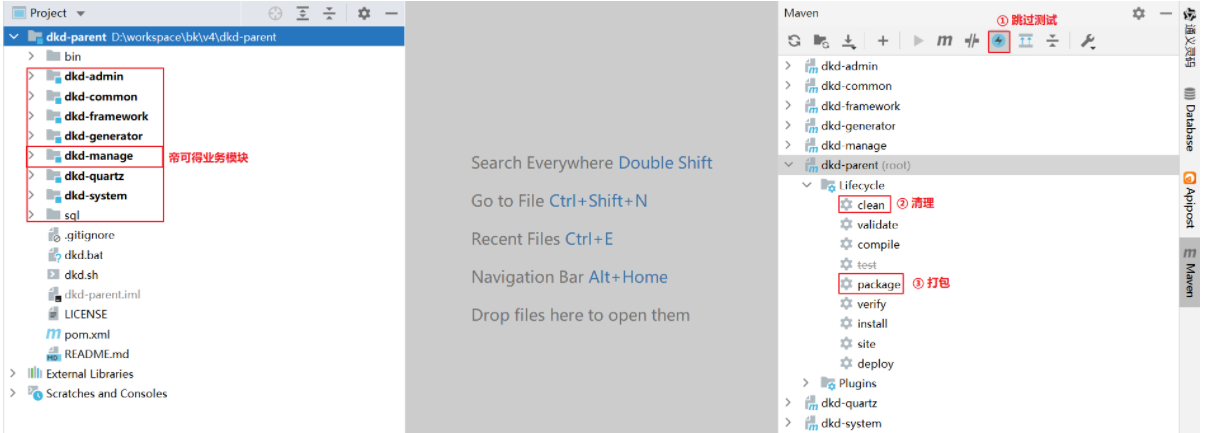Screen dimensions: 1206x433
Task: Expand the bin folder
Action: click(32, 57)
